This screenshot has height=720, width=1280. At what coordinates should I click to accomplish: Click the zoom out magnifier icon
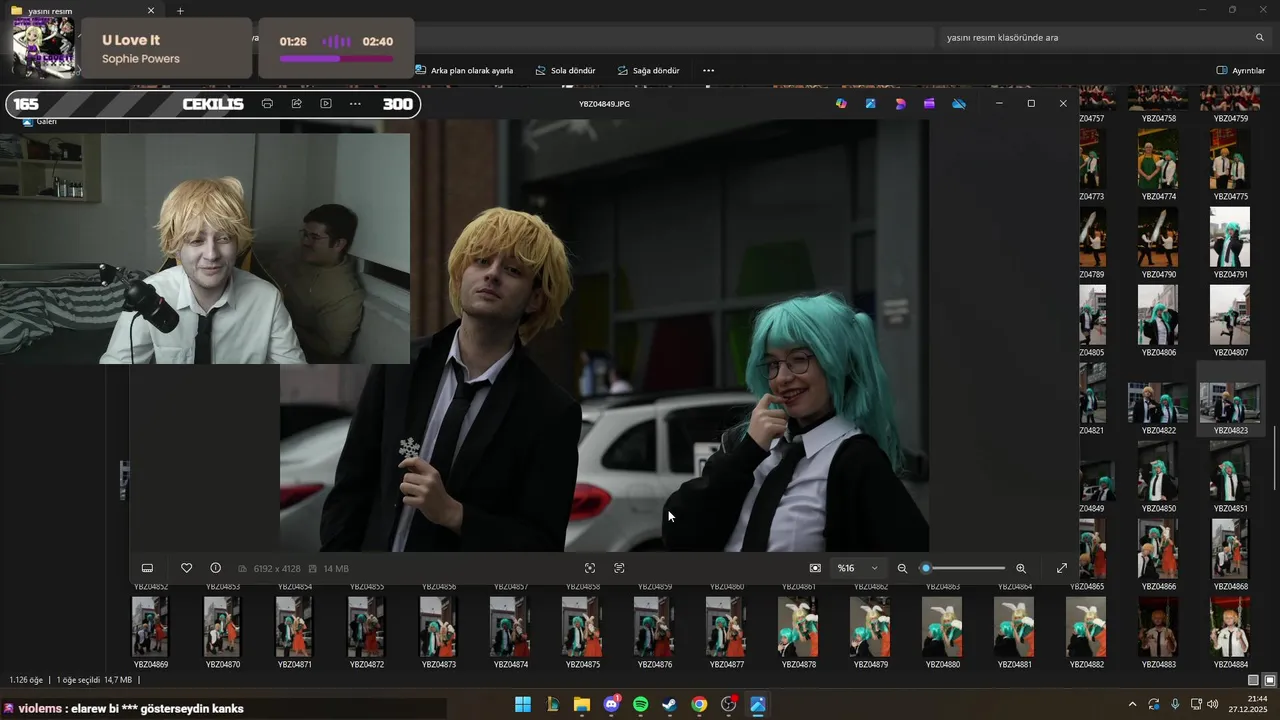(902, 568)
